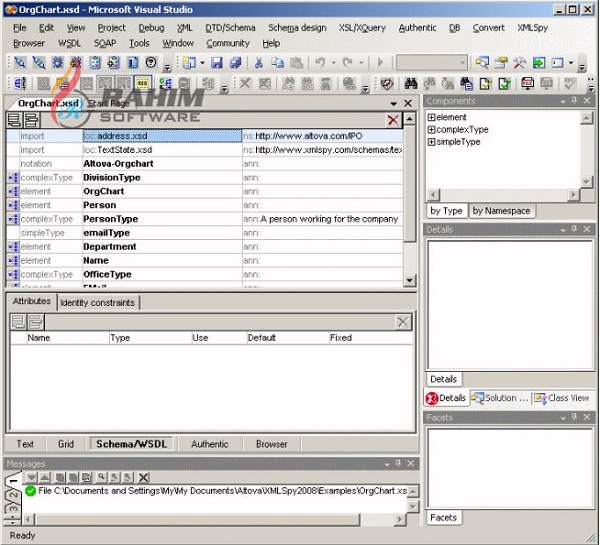Click the green checkmark message icon
This screenshot has width=600, height=545.
pos(31,491)
